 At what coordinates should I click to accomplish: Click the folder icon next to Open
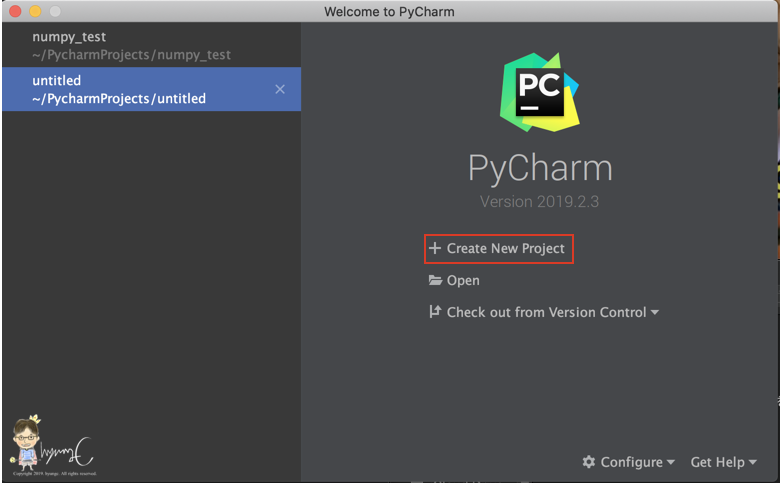(435, 280)
